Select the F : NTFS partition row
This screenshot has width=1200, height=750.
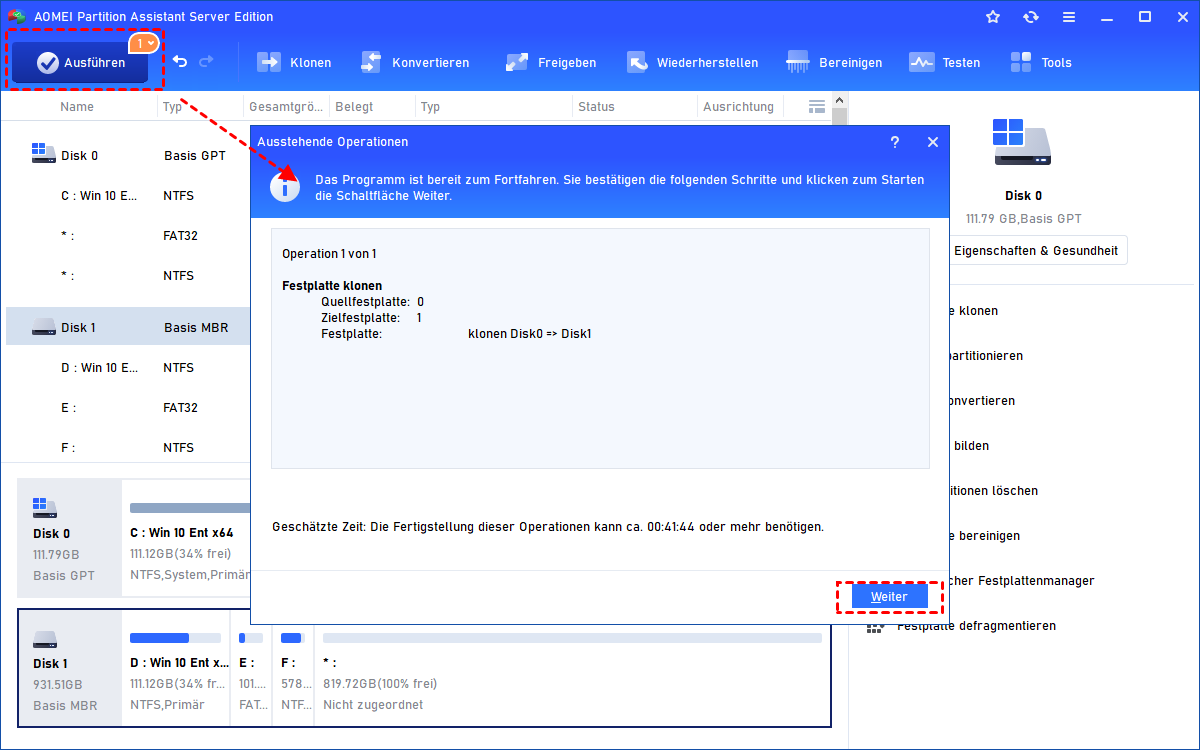(x=128, y=447)
